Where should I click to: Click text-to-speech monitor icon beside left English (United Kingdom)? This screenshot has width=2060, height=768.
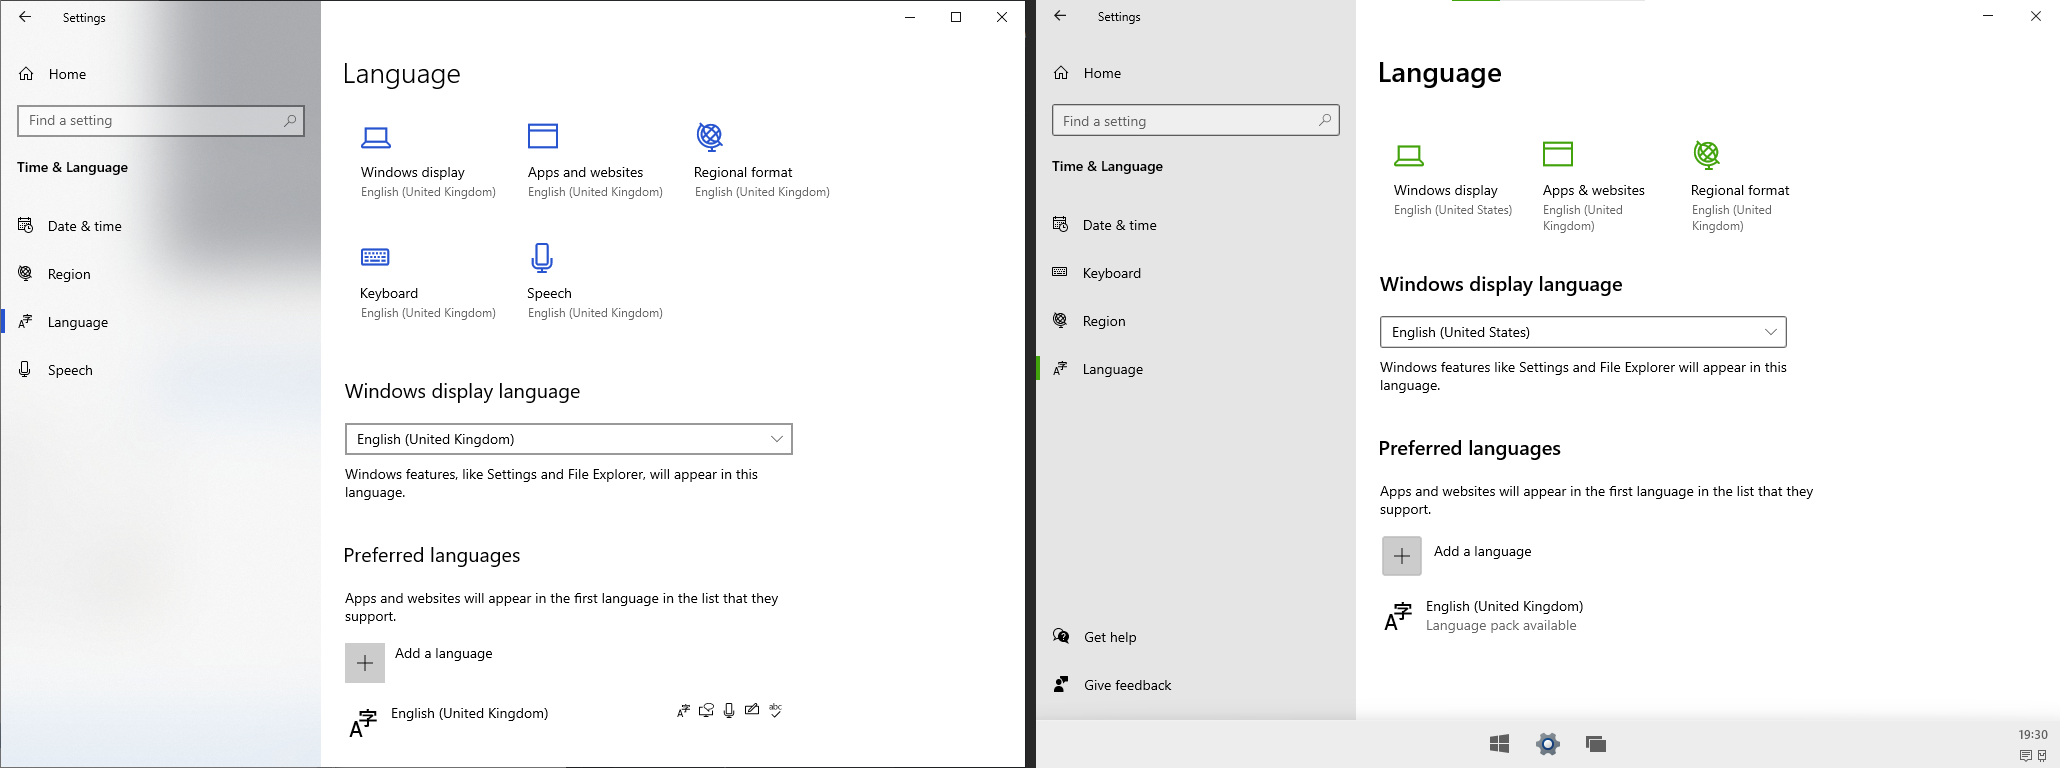pyautogui.click(x=706, y=711)
